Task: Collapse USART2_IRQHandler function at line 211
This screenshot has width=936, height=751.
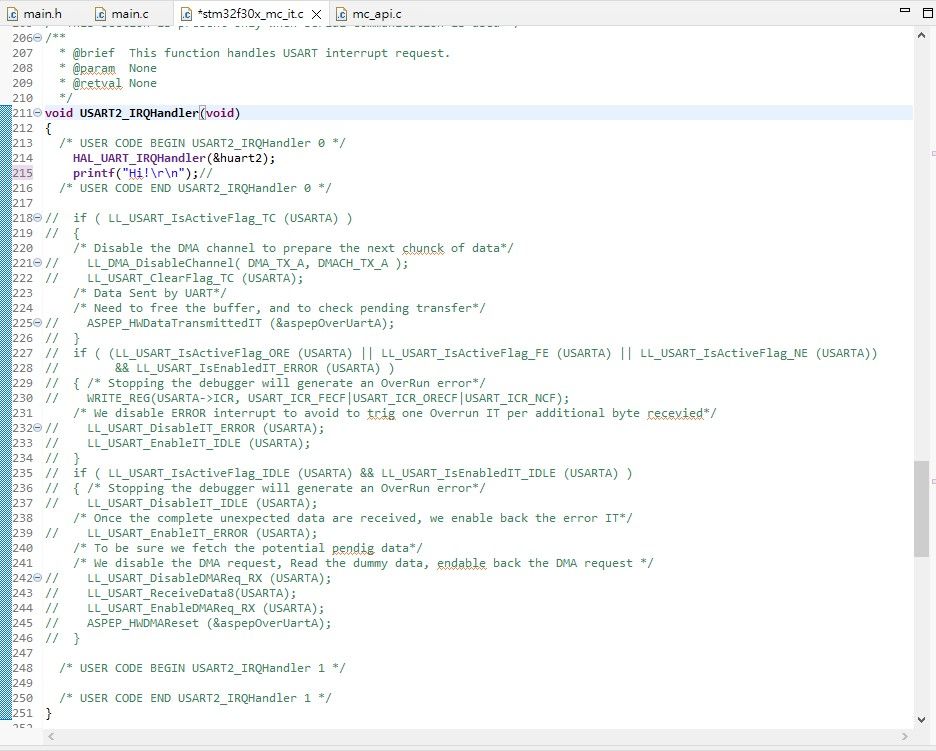Action: coord(38,112)
